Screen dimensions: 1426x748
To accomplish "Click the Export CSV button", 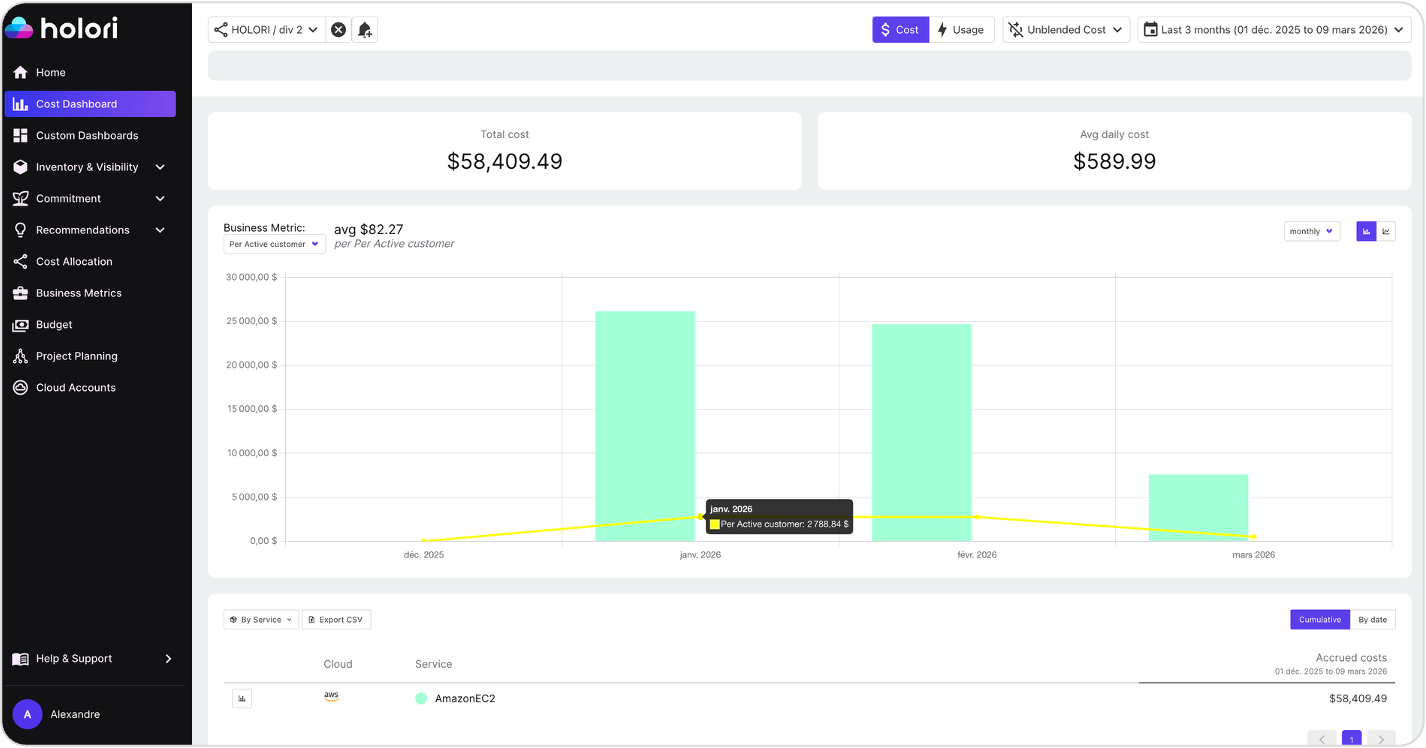I will tap(336, 619).
